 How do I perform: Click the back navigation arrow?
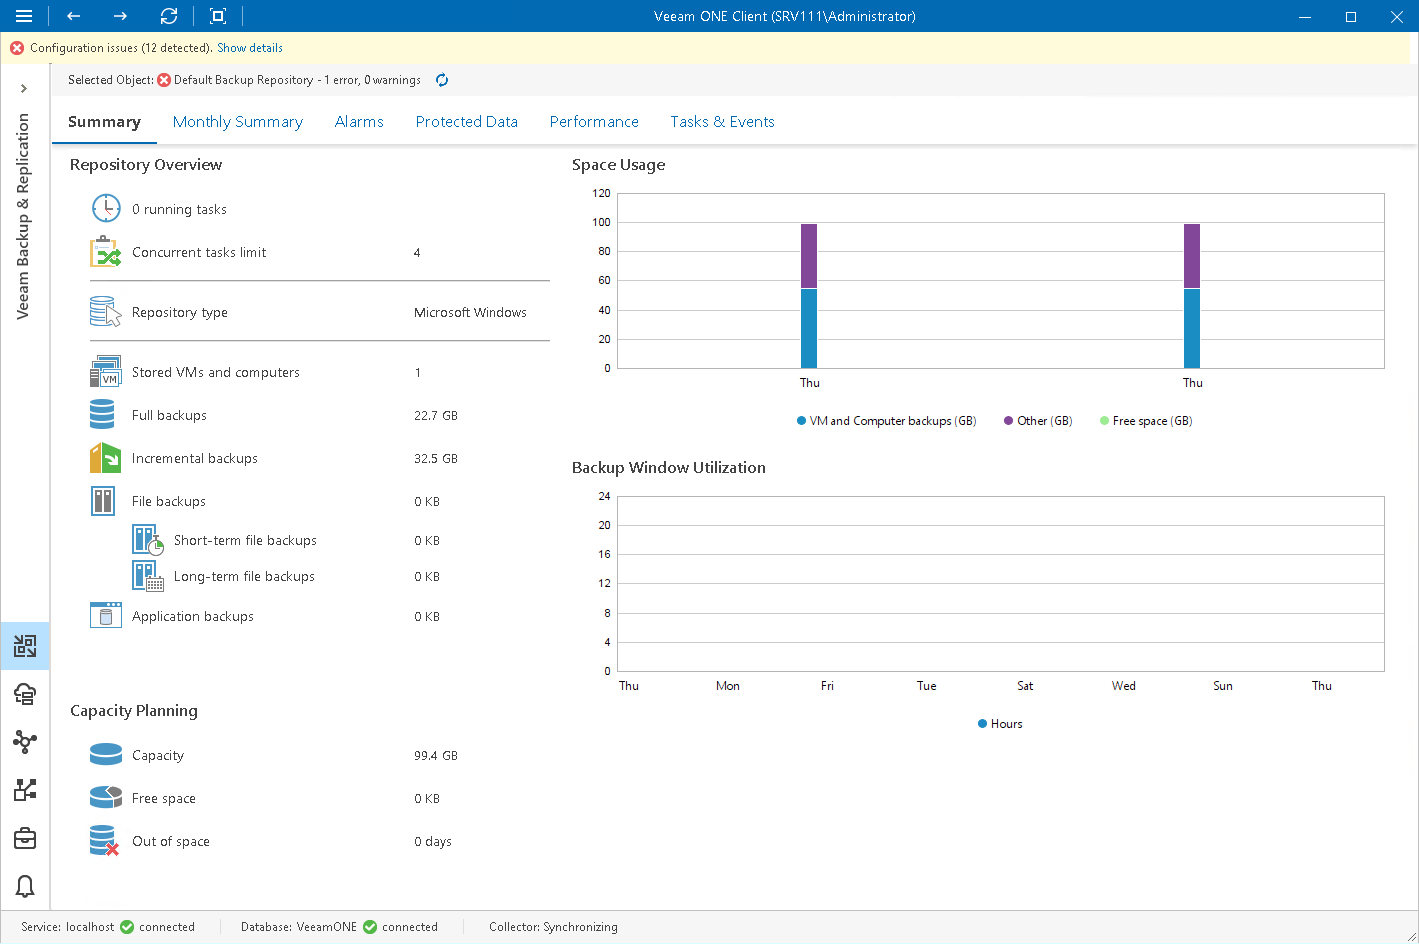click(x=73, y=16)
